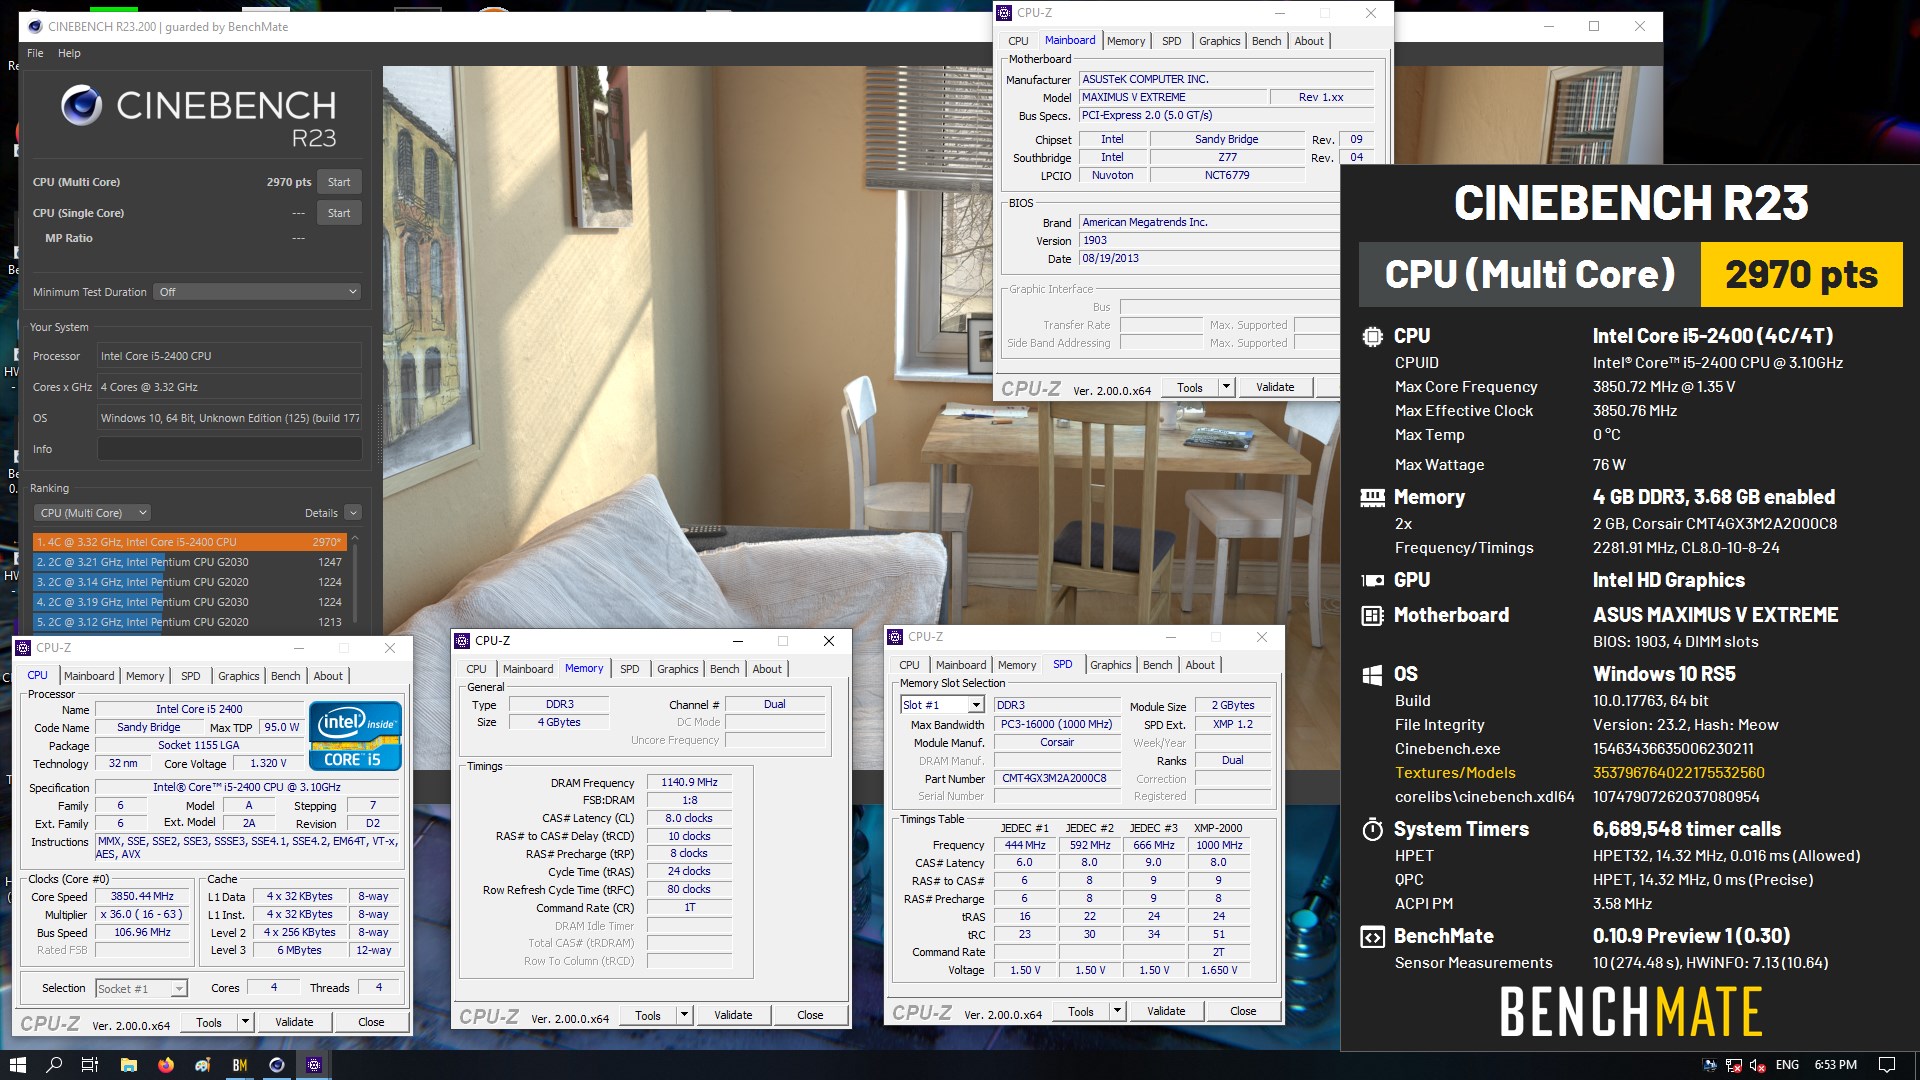Click the Cinebench logo sphere icon
Screen dimensions: 1920x1080
[x=81, y=105]
